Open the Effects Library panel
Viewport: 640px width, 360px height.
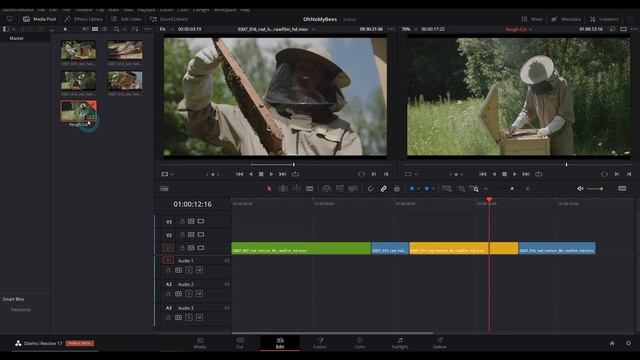point(84,19)
